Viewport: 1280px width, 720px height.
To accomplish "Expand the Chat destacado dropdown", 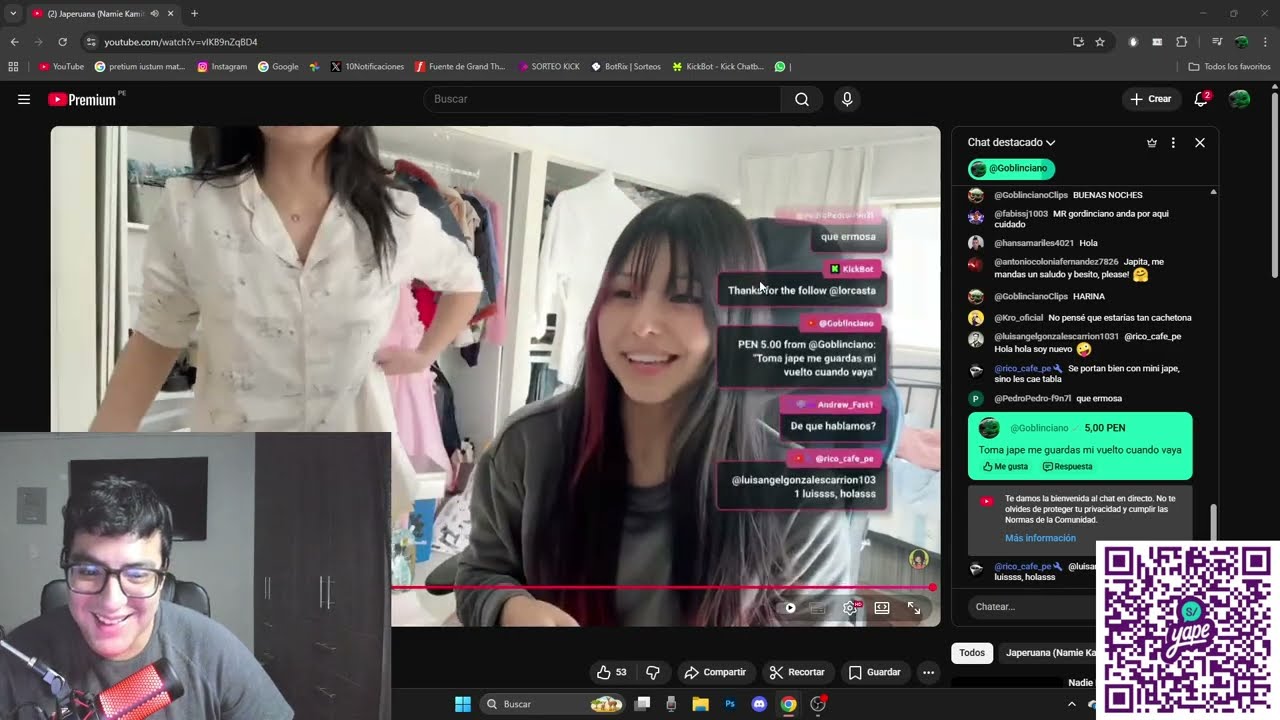I will (x=1011, y=143).
